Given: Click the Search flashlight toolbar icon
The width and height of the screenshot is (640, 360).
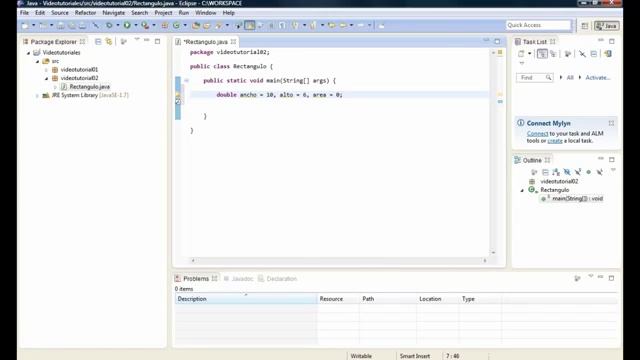Looking at the screenshot, I should pyautogui.click(x=219, y=25).
